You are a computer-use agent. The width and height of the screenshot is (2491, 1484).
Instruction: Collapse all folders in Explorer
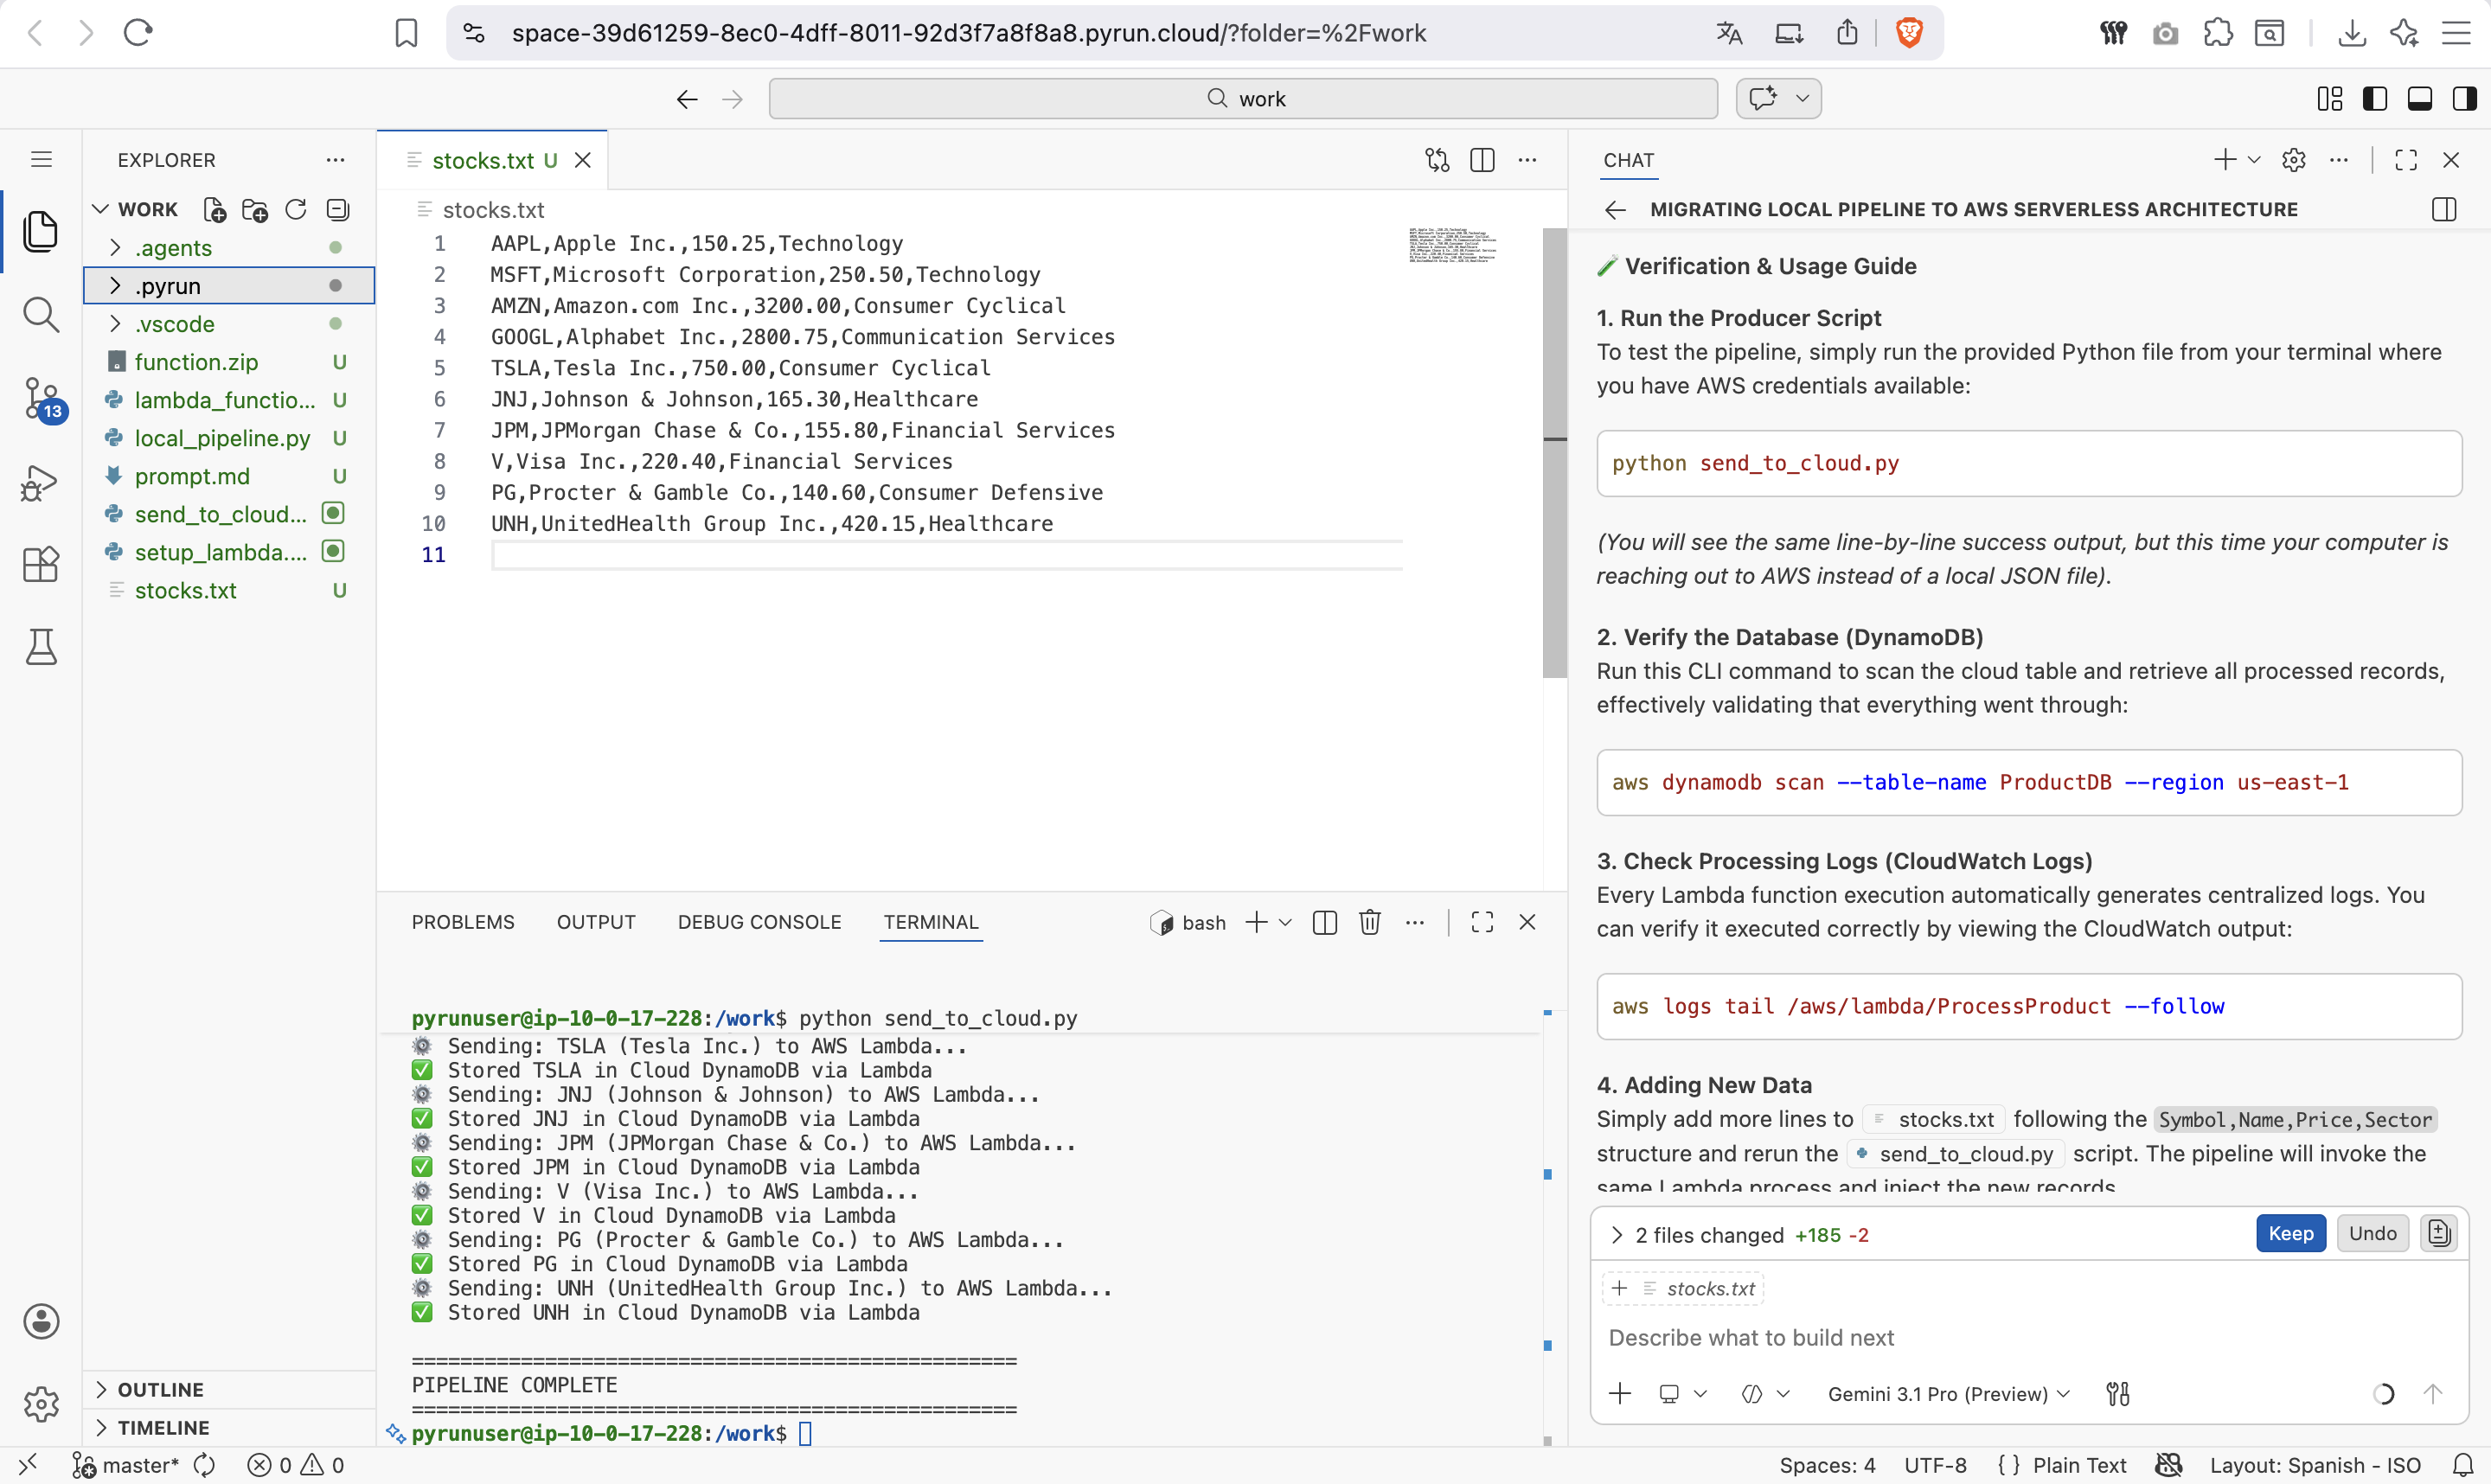[338, 210]
